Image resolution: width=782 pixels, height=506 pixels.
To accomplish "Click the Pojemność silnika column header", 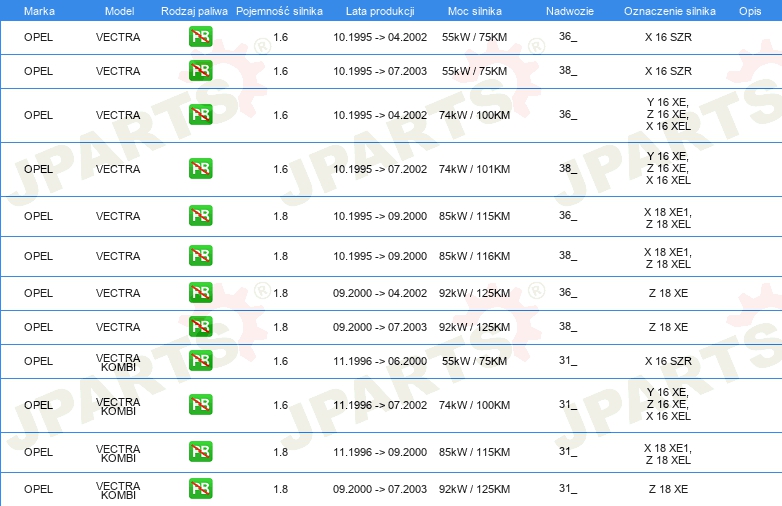I will tap(279, 11).
